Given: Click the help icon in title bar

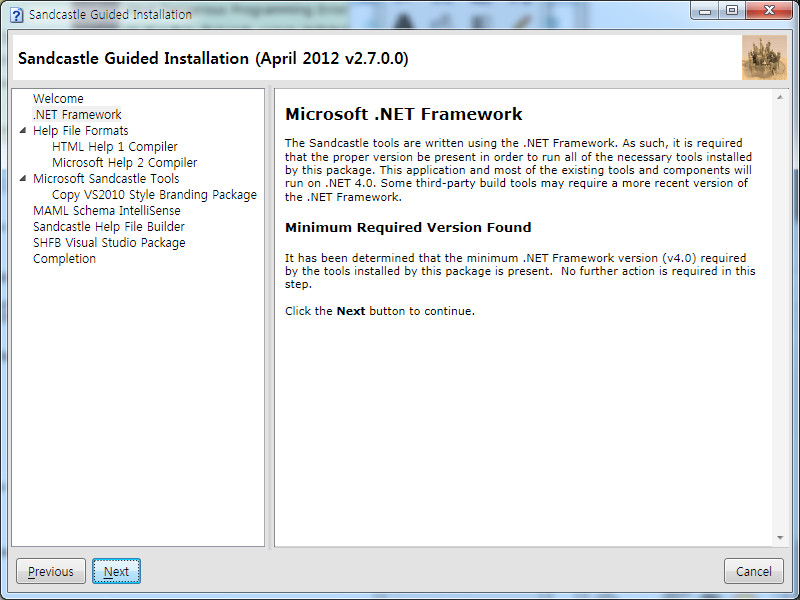Looking at the screenshot, I should coord(15,15).
